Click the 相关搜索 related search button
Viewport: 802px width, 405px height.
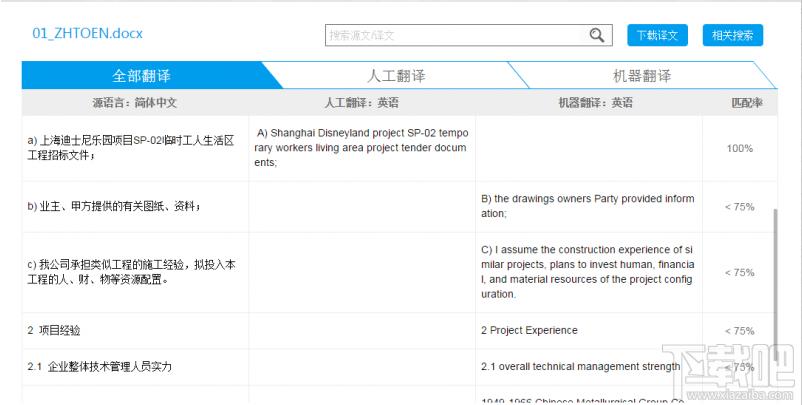[732, 35]
